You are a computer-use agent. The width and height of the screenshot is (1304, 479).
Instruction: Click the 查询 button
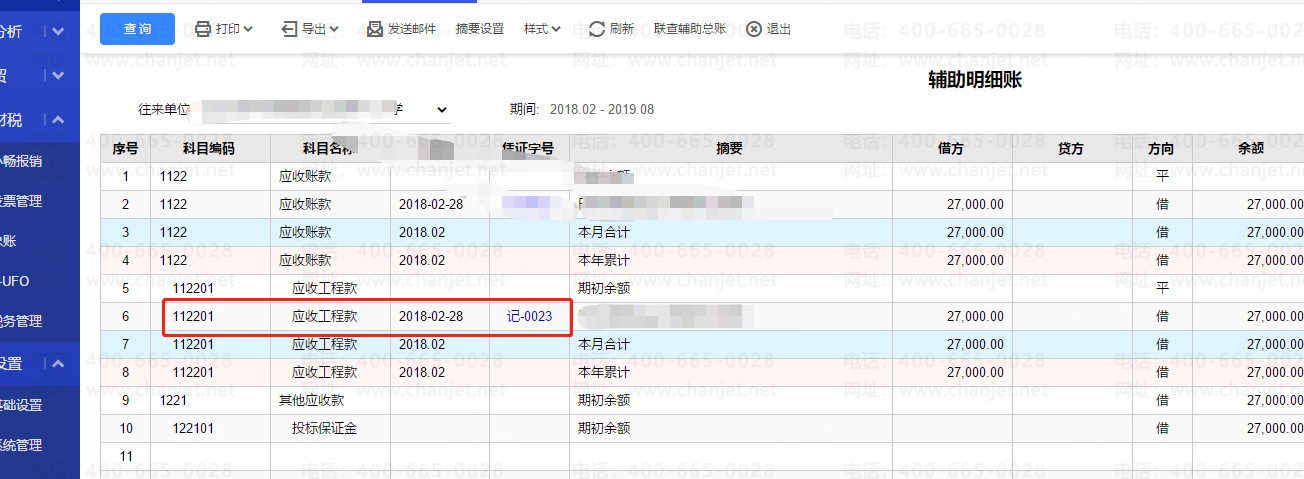coord(138,29)
